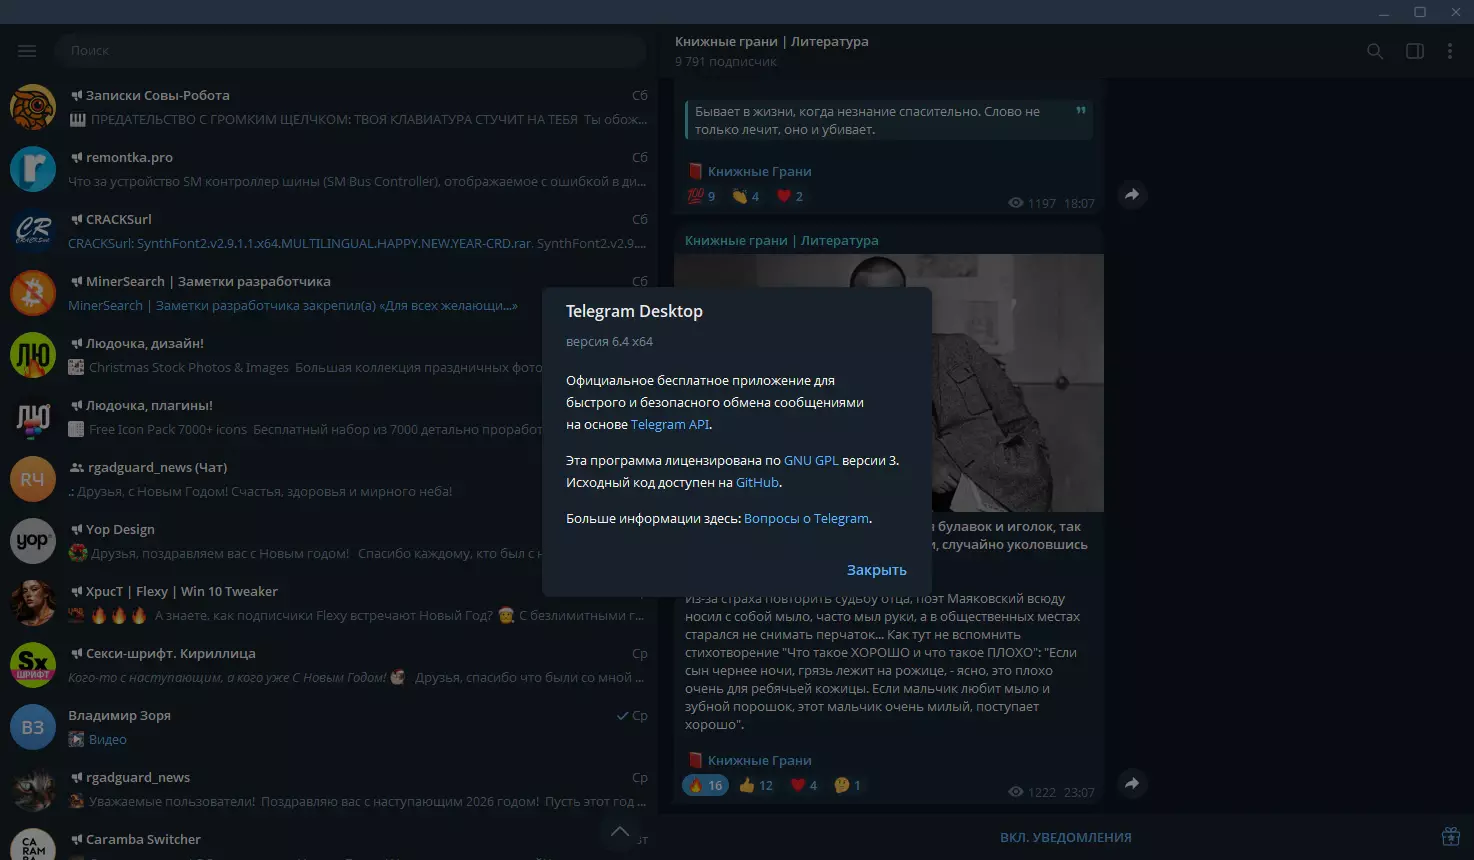The image size is (1474, 860).
Task: Open the rgadguard_news (Чат) group chat
Action: 329,479
